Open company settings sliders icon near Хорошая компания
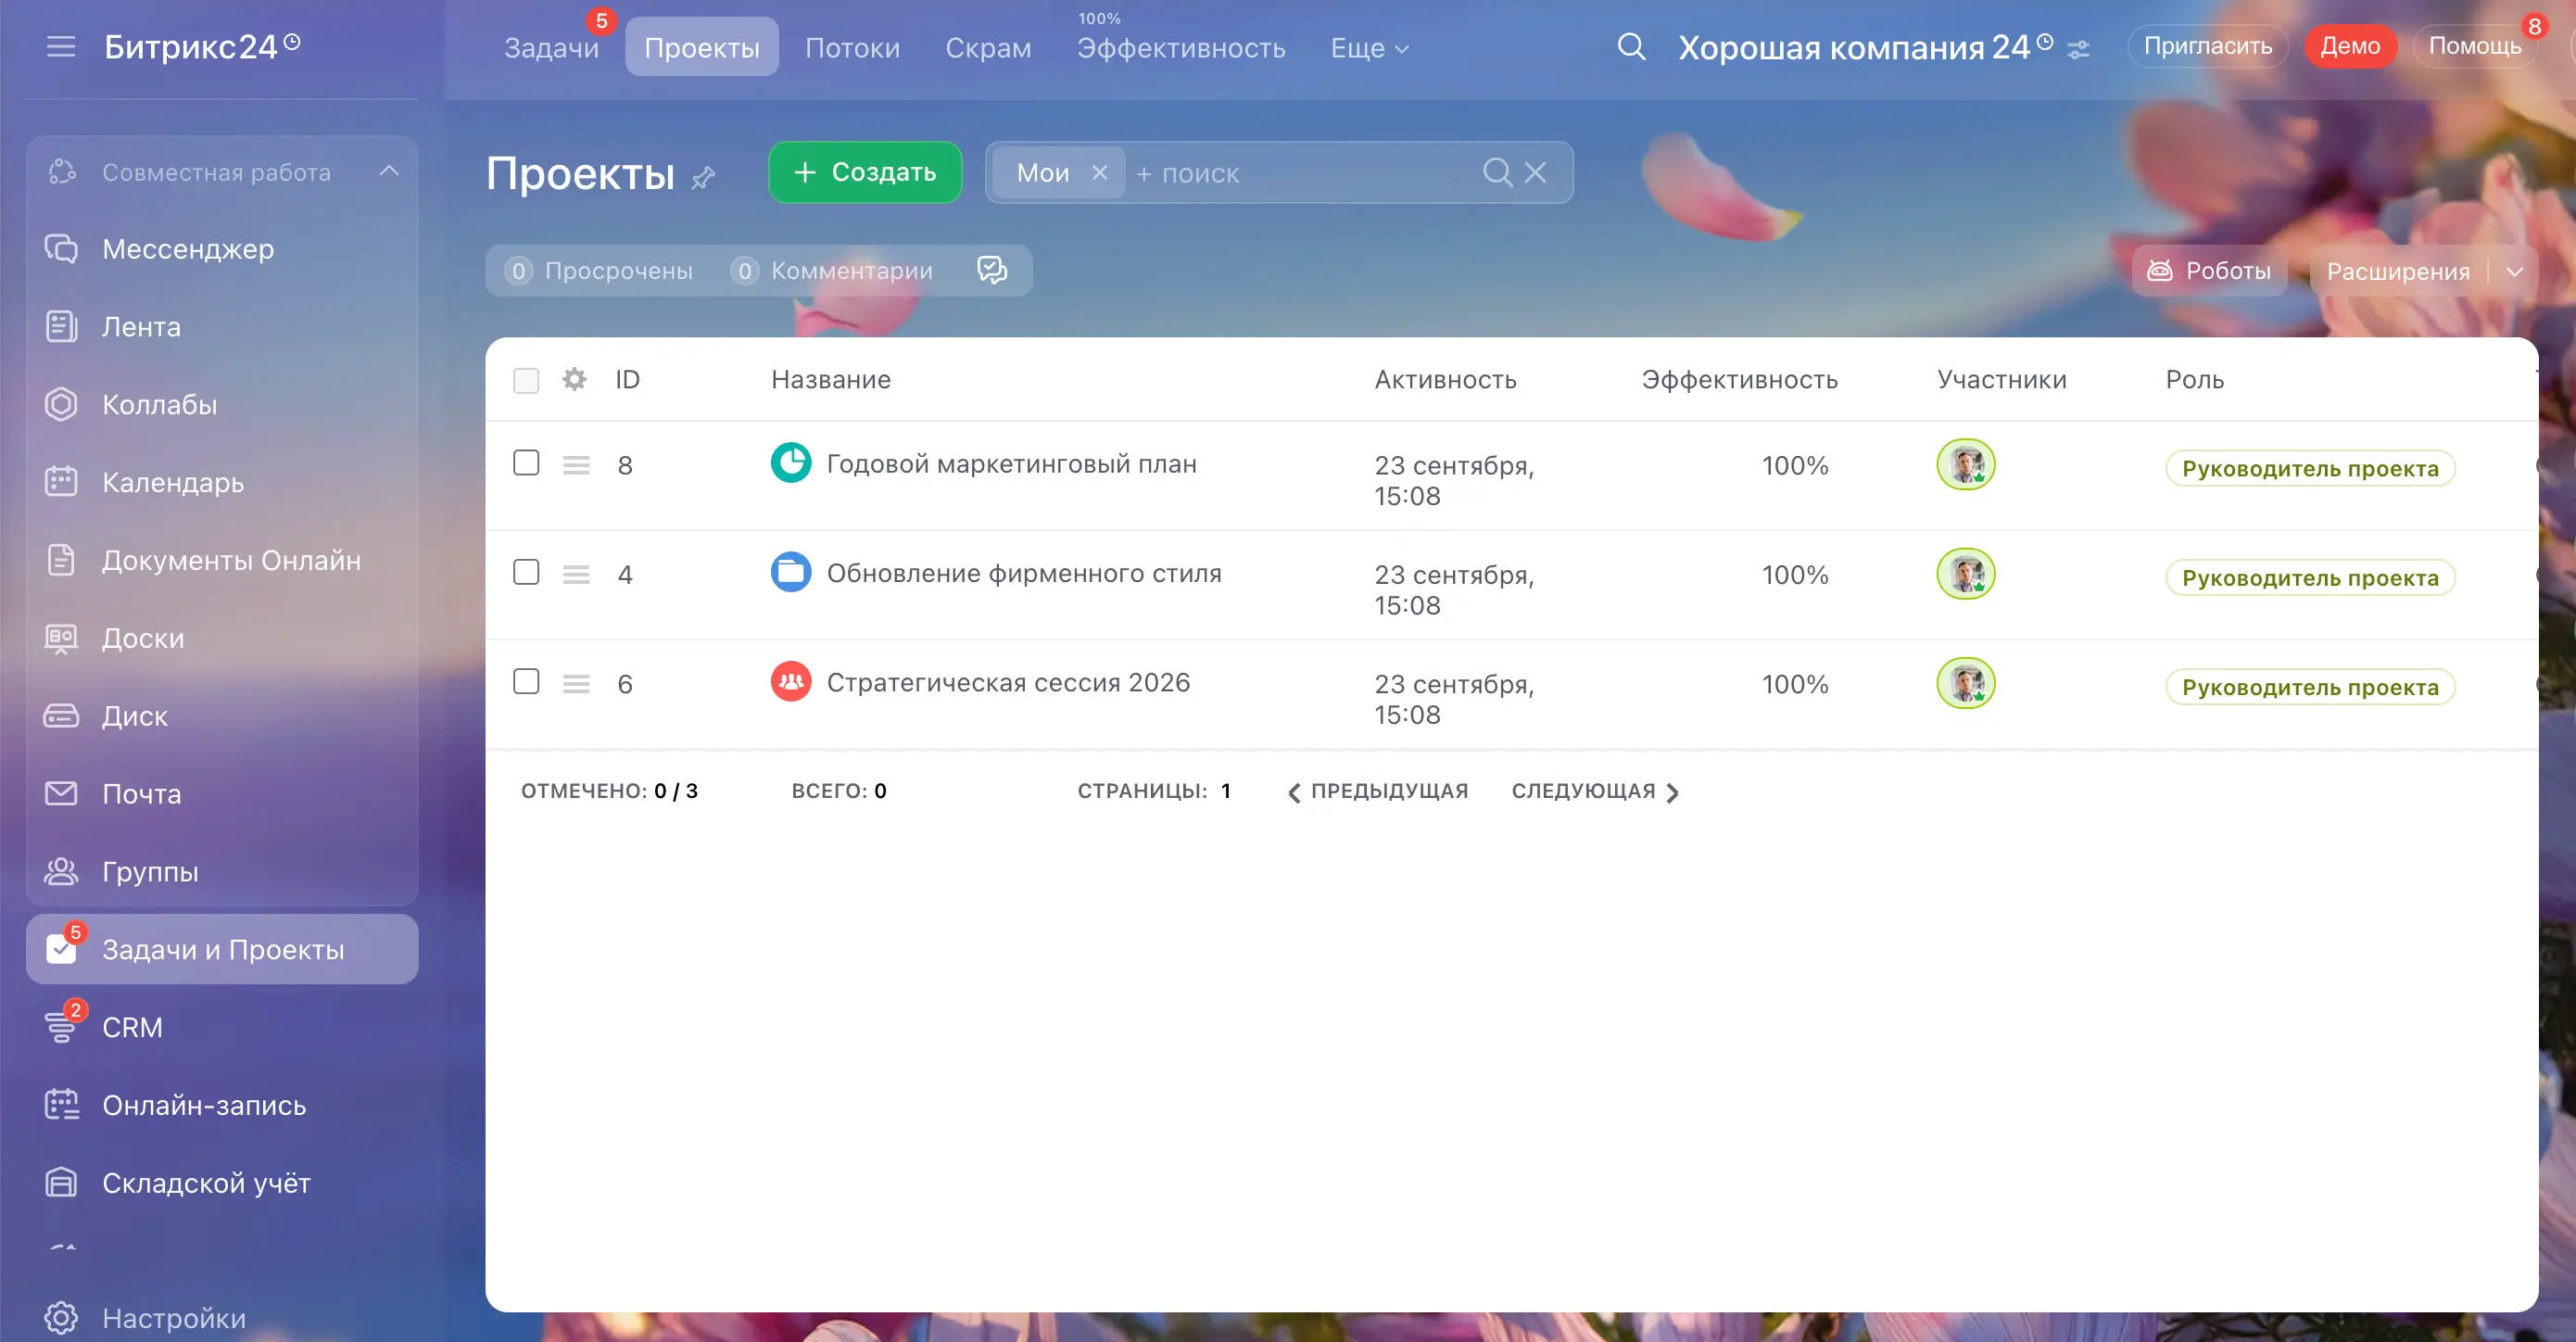 point(2079,49)
